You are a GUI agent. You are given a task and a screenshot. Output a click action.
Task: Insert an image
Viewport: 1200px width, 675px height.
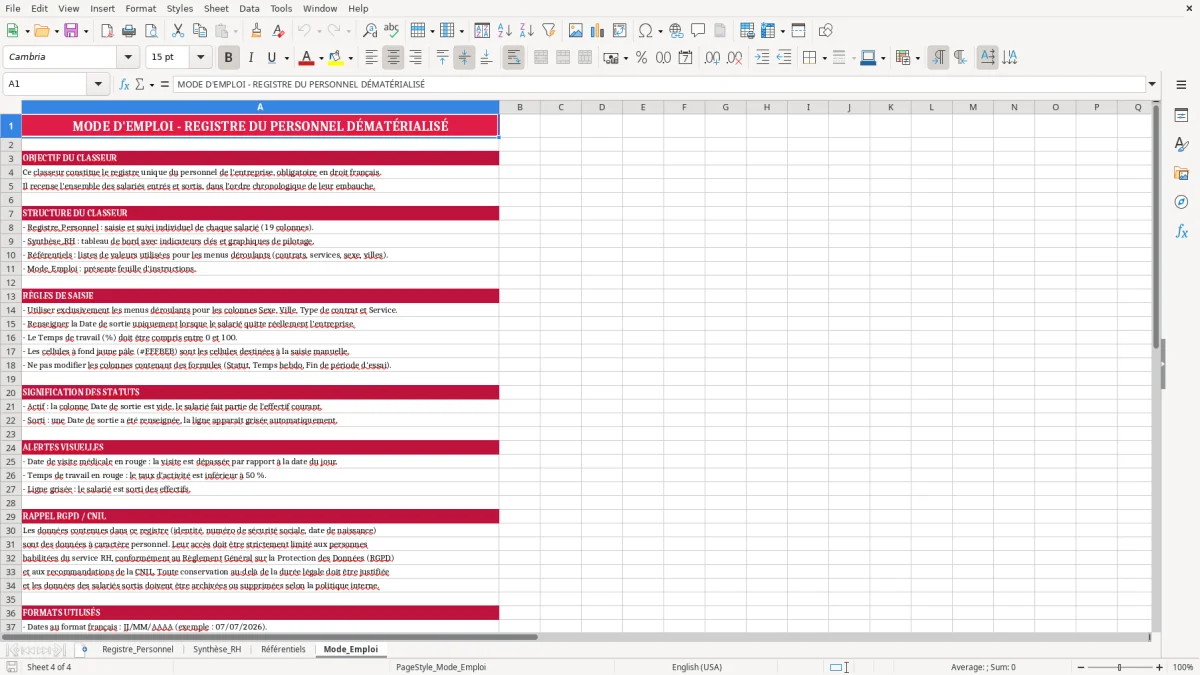pos(576,31)
